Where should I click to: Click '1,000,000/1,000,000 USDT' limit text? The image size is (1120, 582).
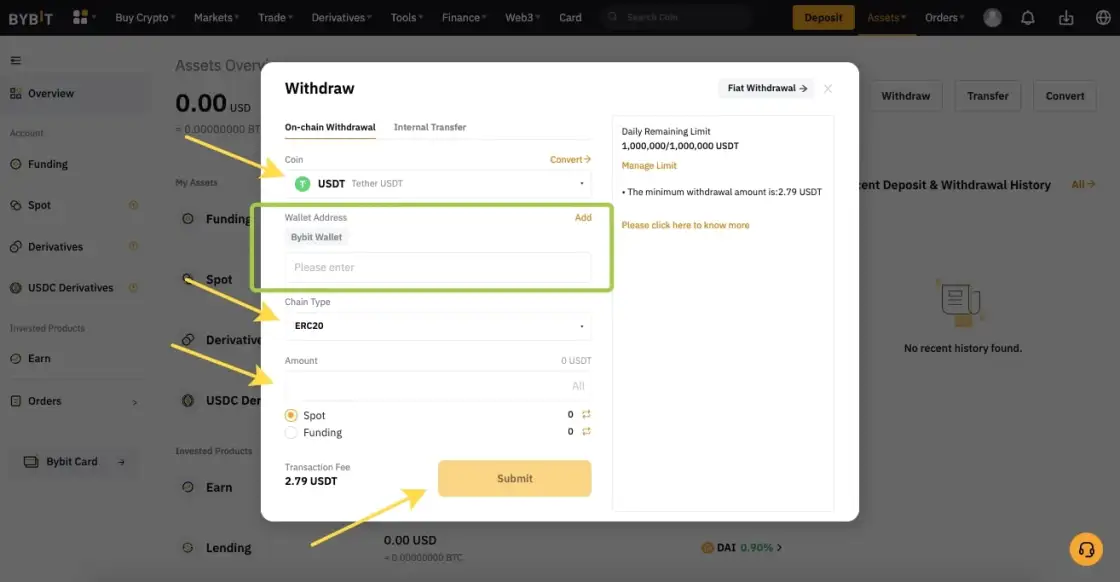(680, 146)
